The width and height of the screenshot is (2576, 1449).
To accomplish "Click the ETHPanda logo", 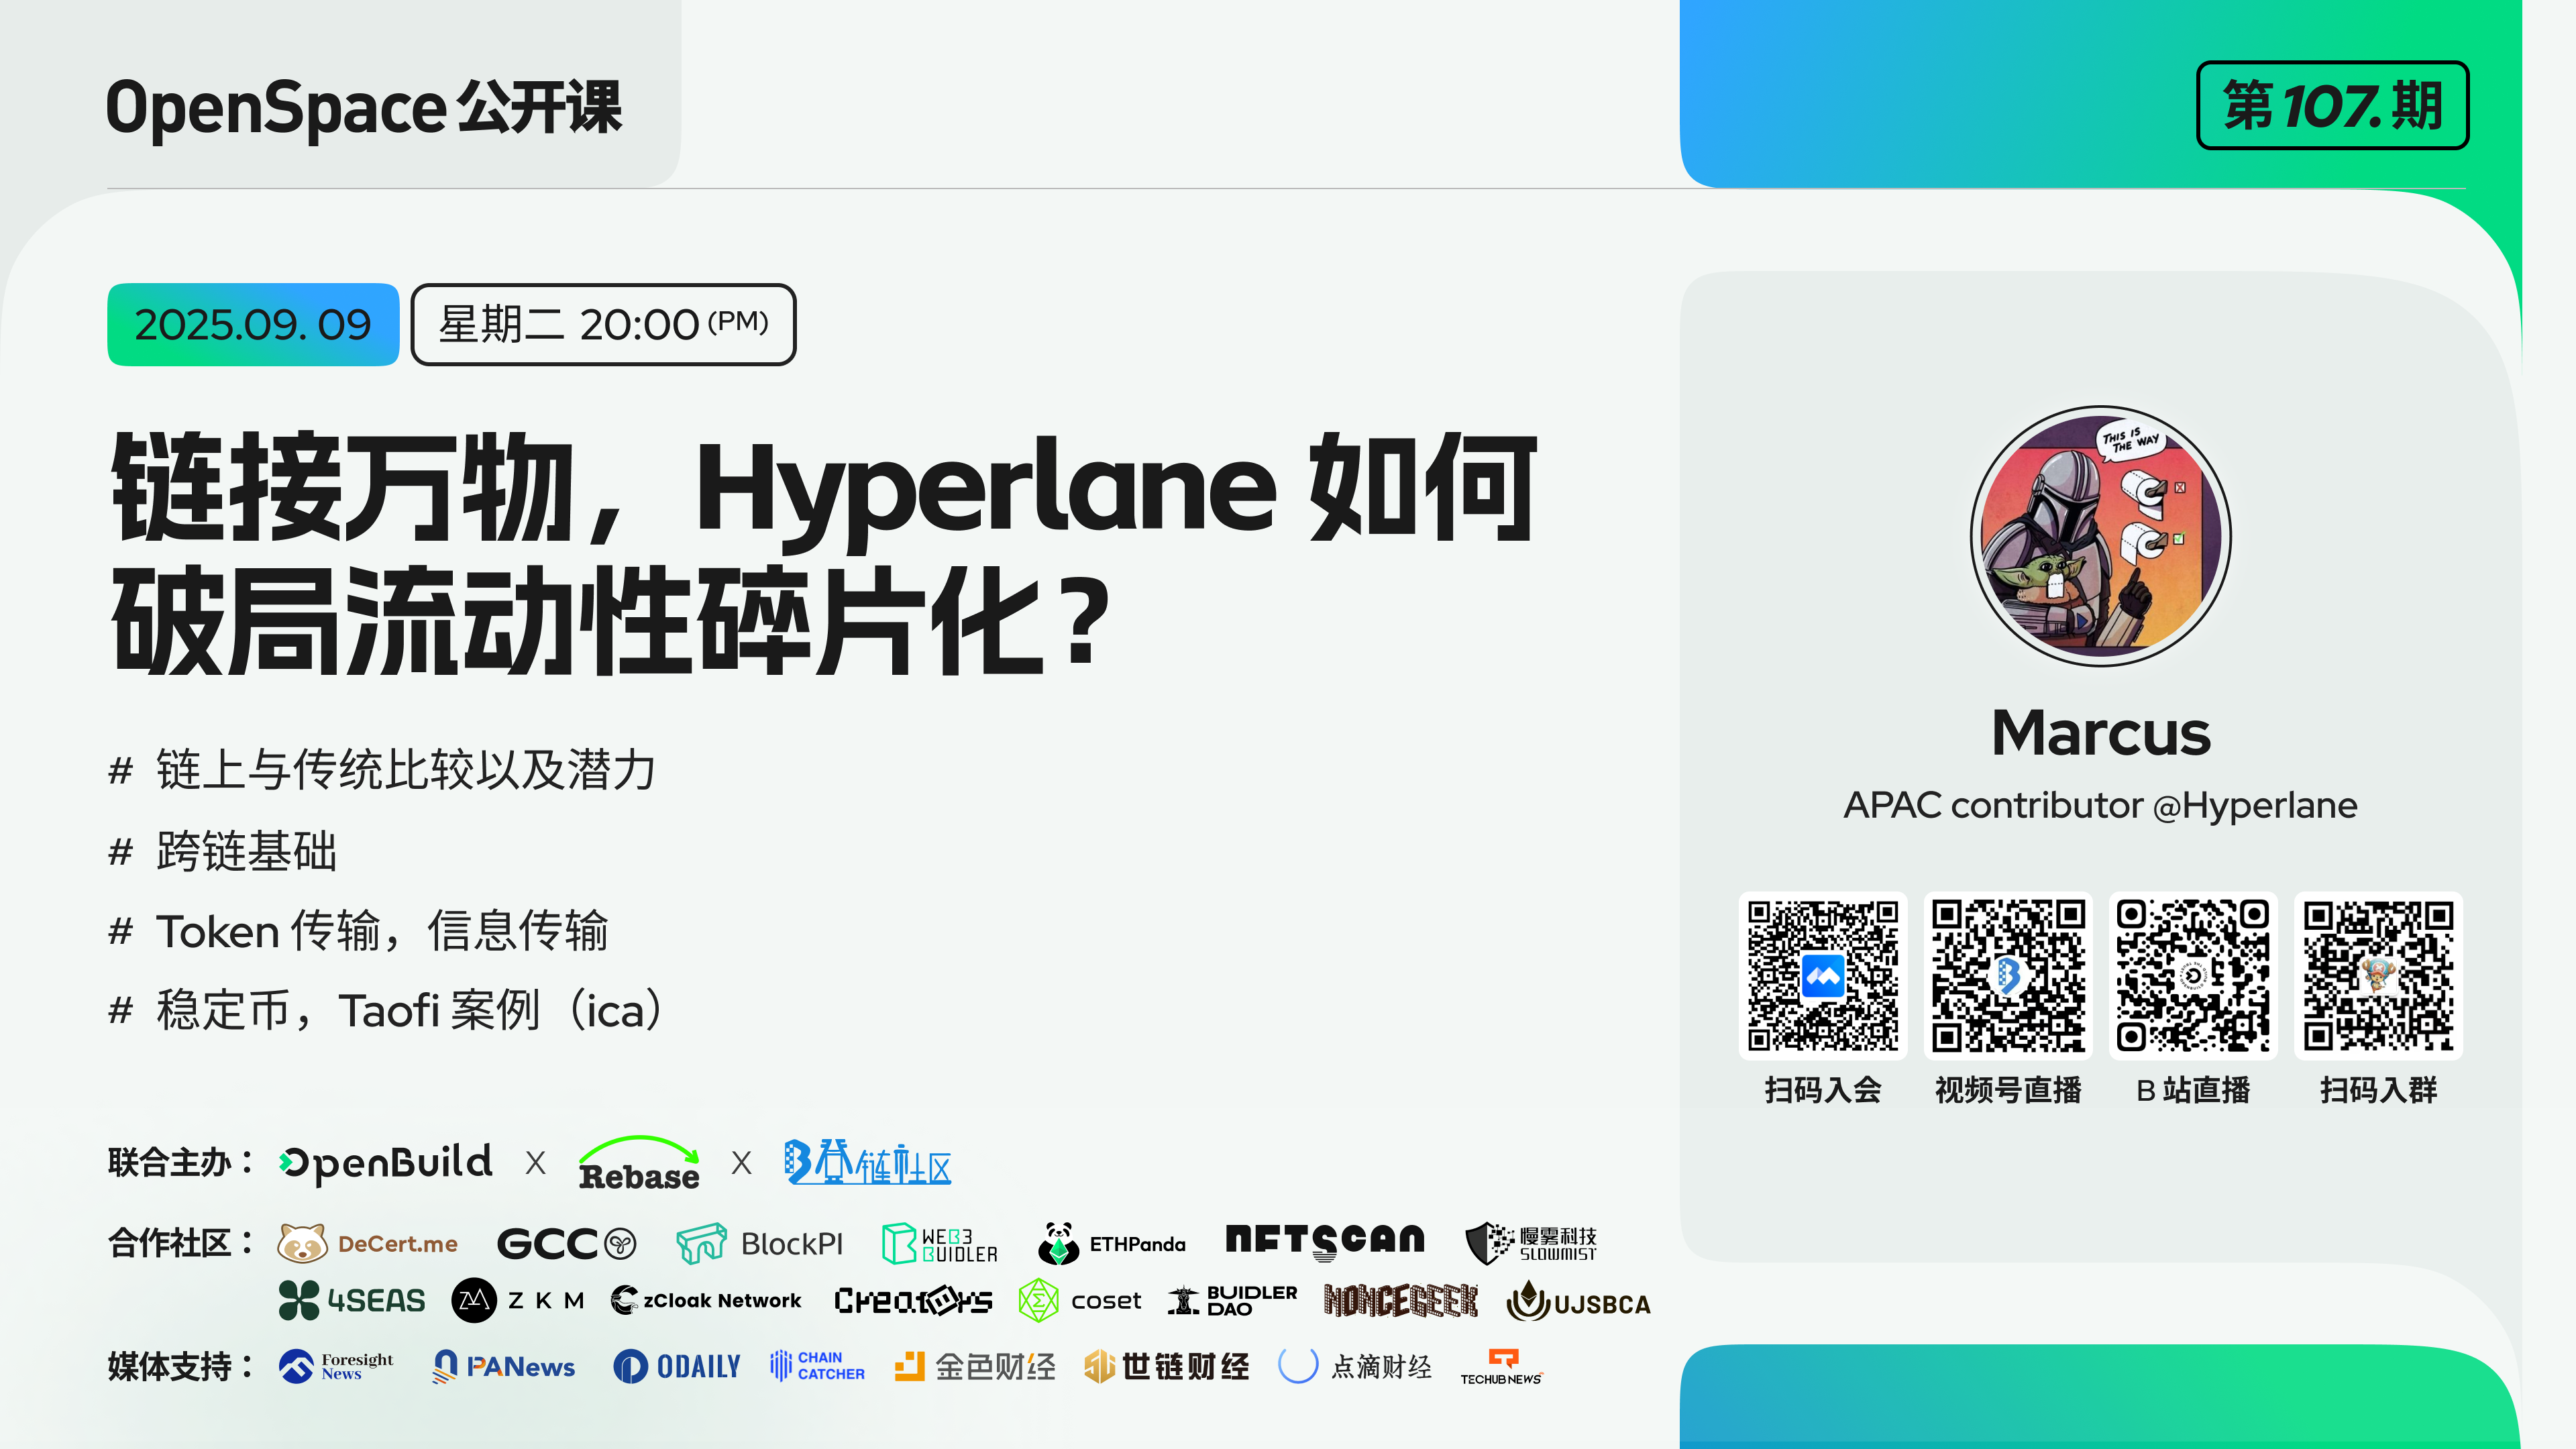I will pyautogui.click(x=1111, y=1243).
